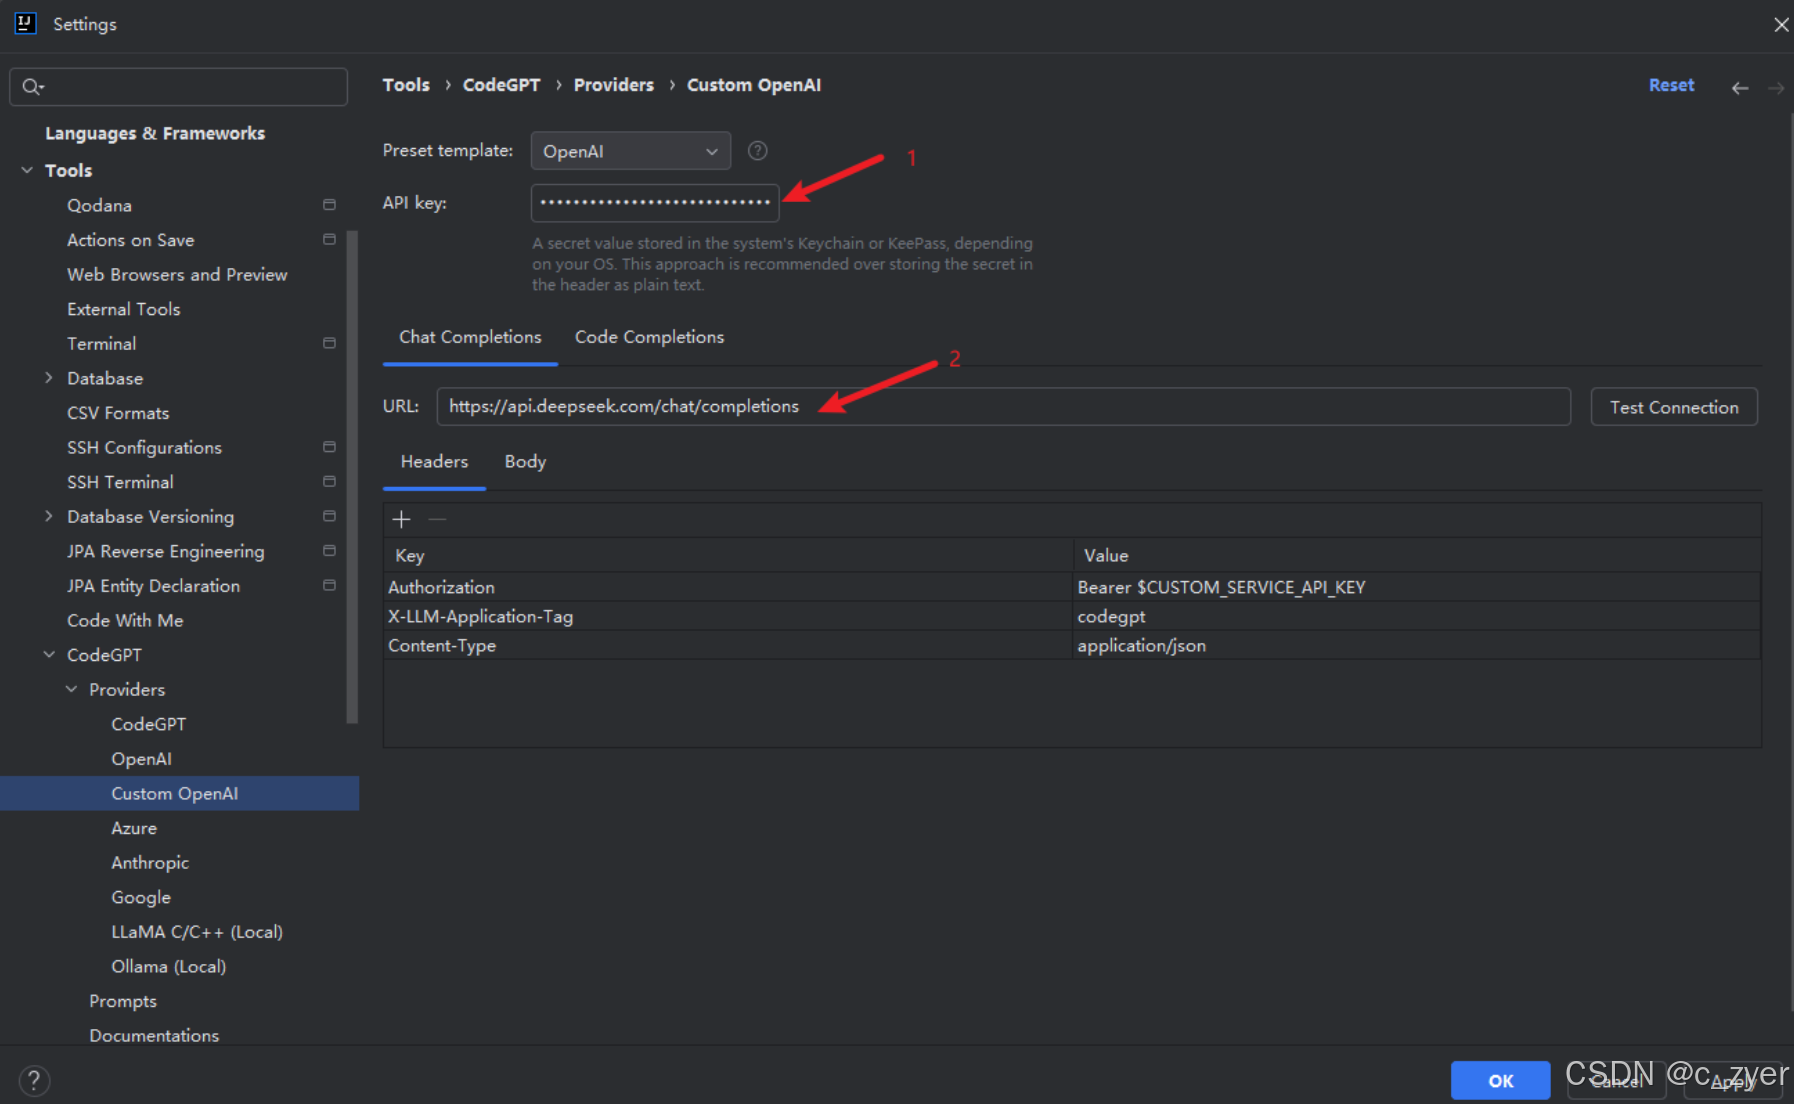
Task: Open Code With Me settings
Action: (125, 620)
